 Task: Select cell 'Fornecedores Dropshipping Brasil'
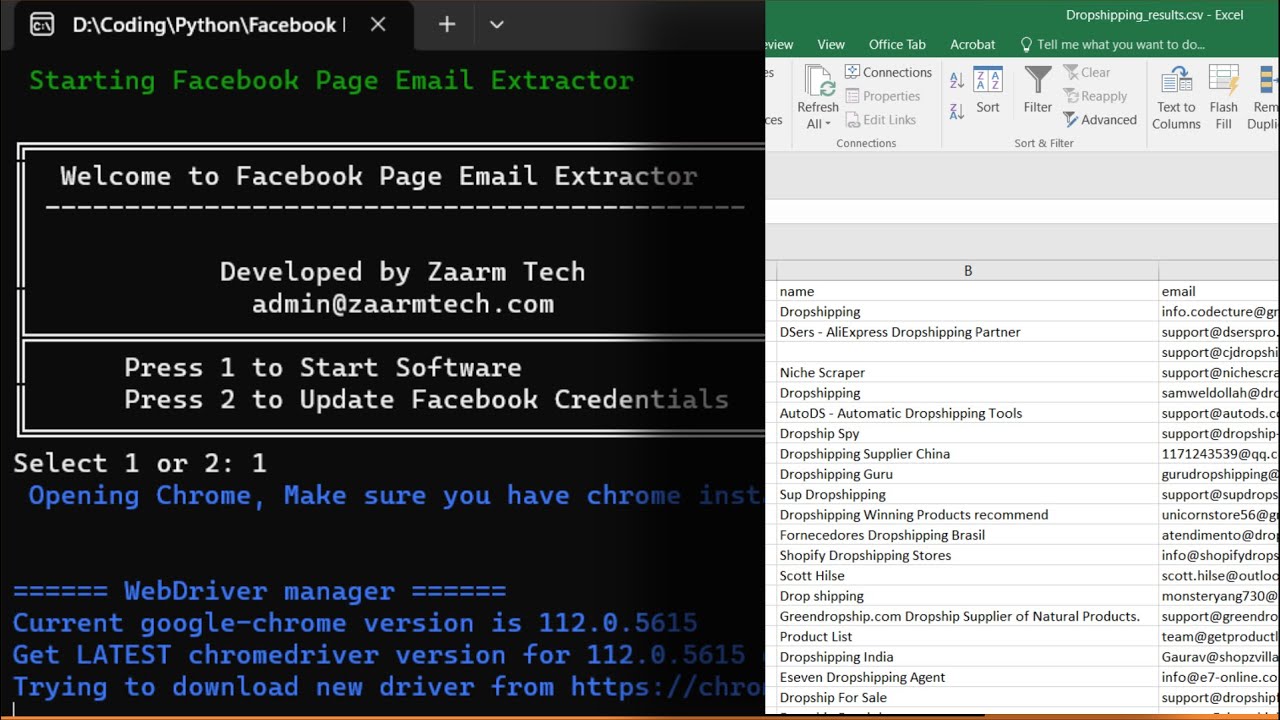967,535
